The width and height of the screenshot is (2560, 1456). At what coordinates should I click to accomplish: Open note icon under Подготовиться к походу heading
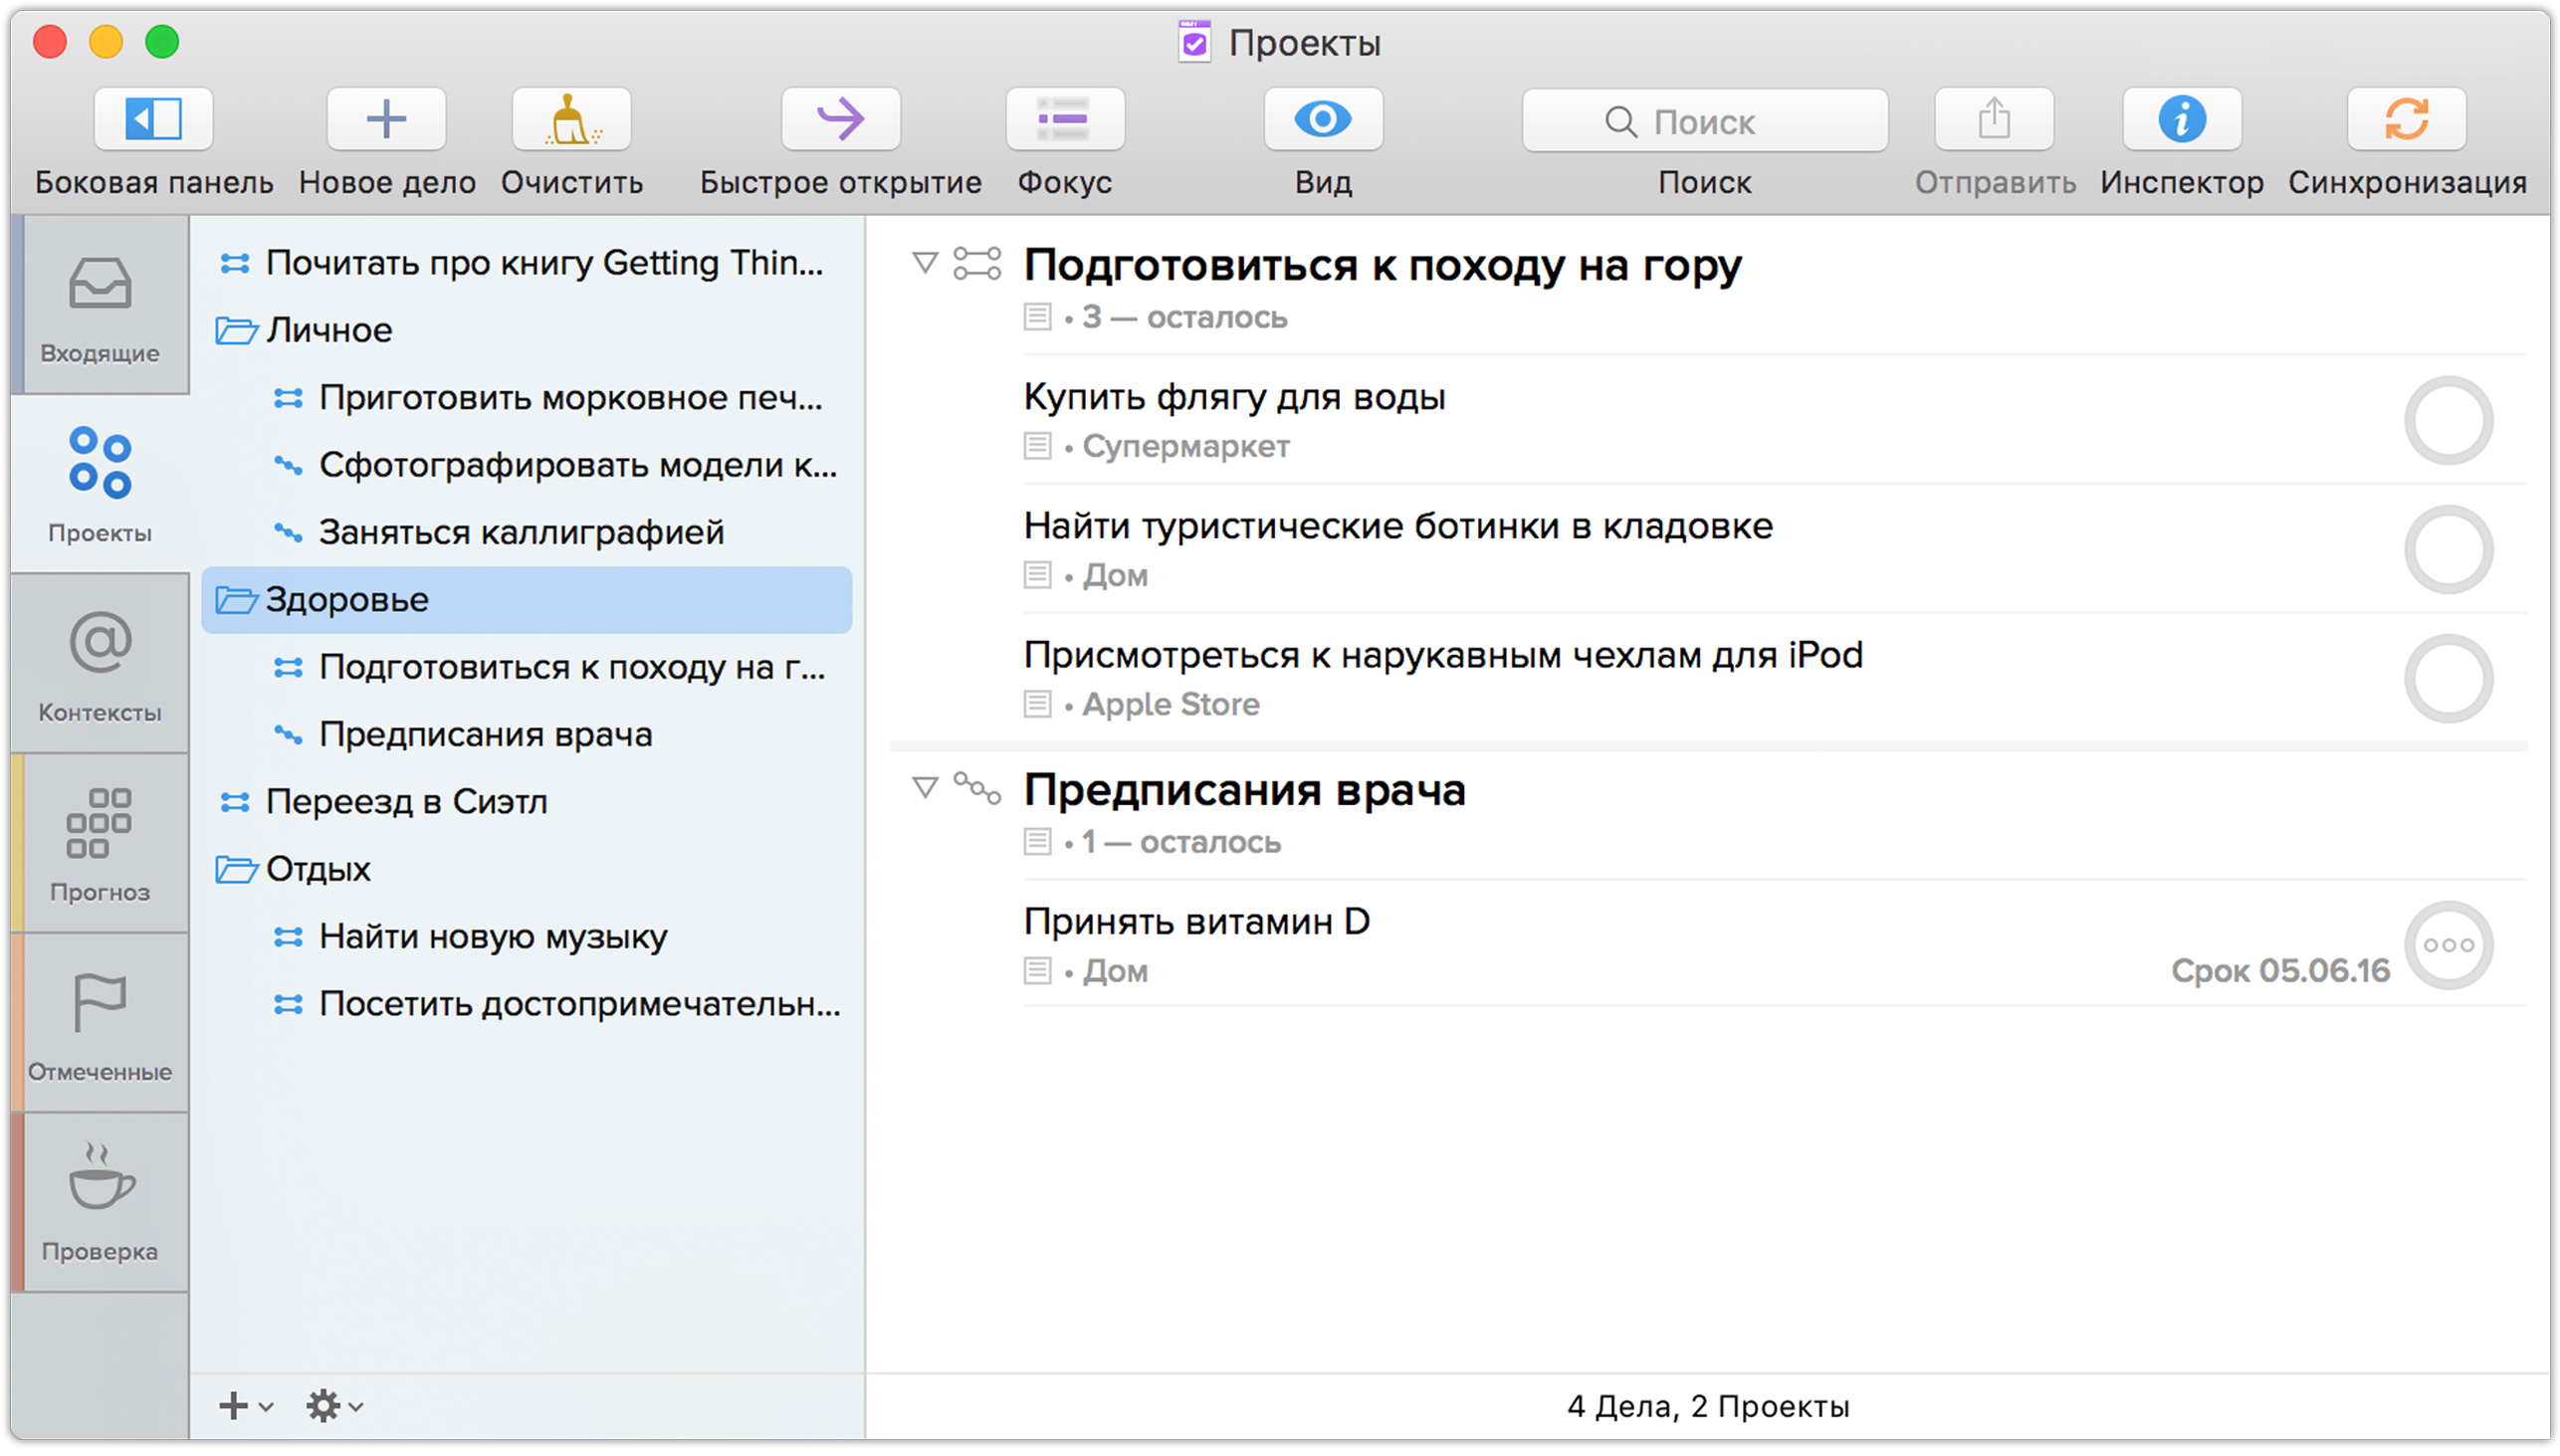[1037, 317]
